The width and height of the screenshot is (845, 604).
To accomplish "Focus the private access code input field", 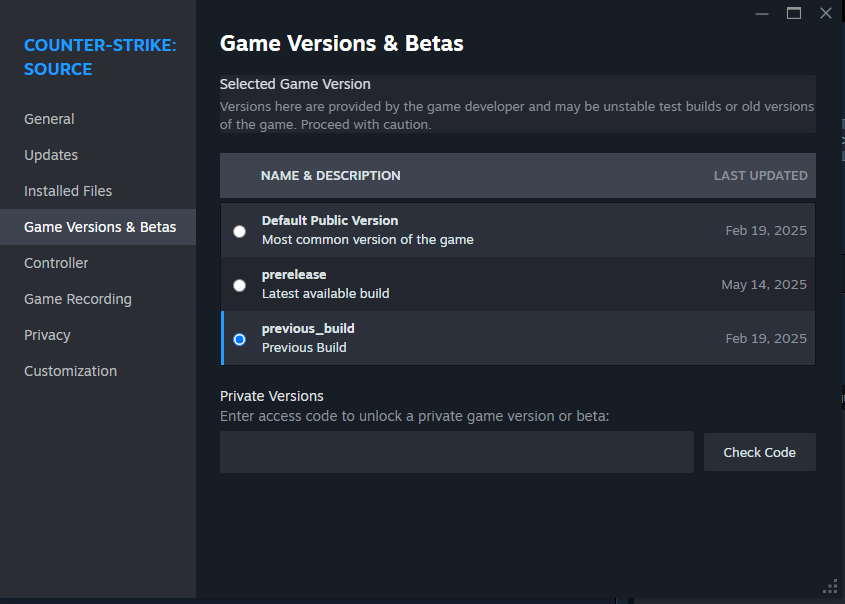I will 456,452.
